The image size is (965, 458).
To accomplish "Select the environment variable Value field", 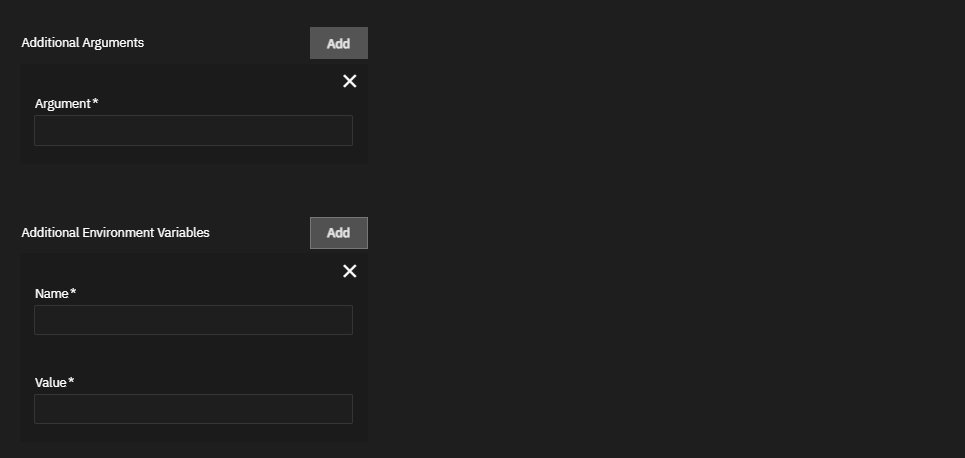I will tap(193, 409).
